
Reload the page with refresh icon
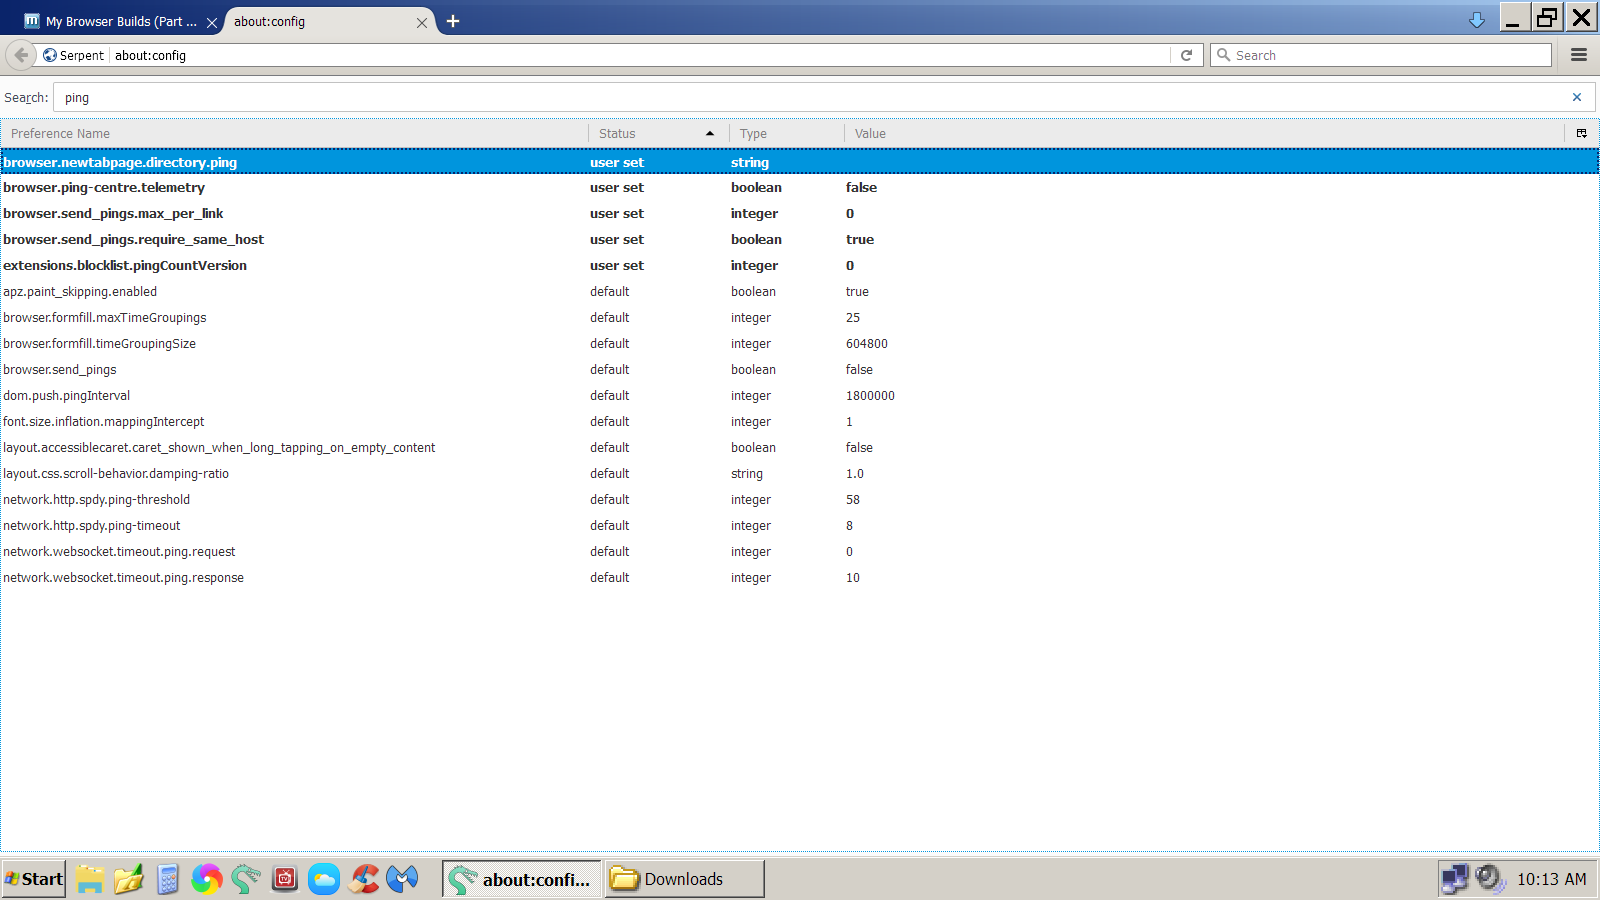pyautogui.click(x=1186, y=55)
